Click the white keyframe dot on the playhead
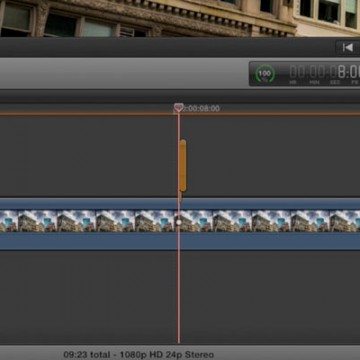The width and height of the screenshot is (360, 360). 179,222
